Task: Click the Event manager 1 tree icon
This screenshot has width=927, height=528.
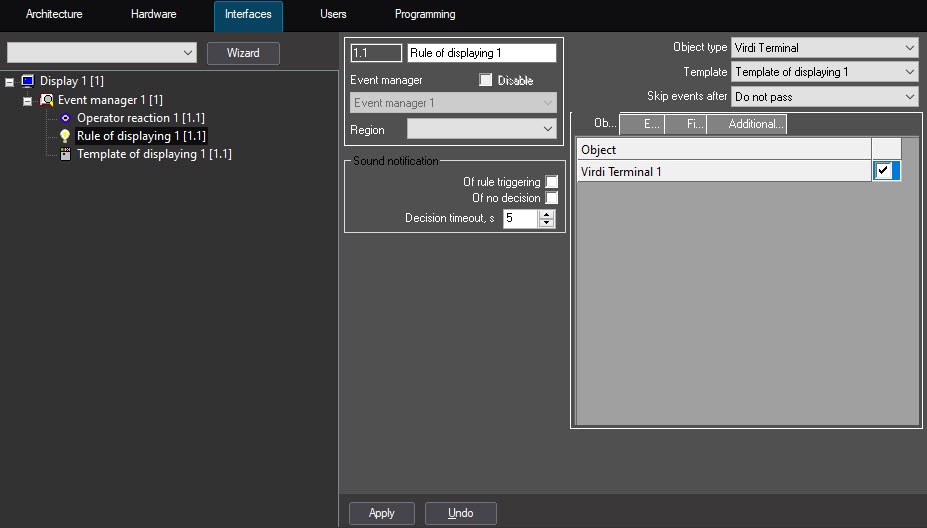Action: 46,100
